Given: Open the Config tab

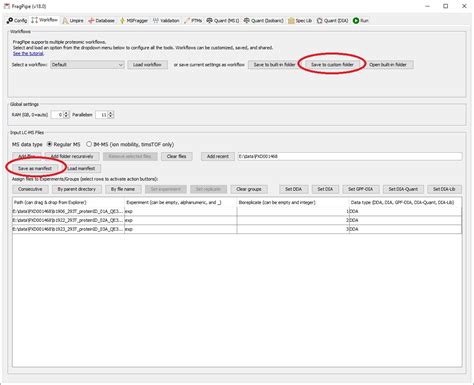Looking at the screenshot, I should tap(17, 21).
